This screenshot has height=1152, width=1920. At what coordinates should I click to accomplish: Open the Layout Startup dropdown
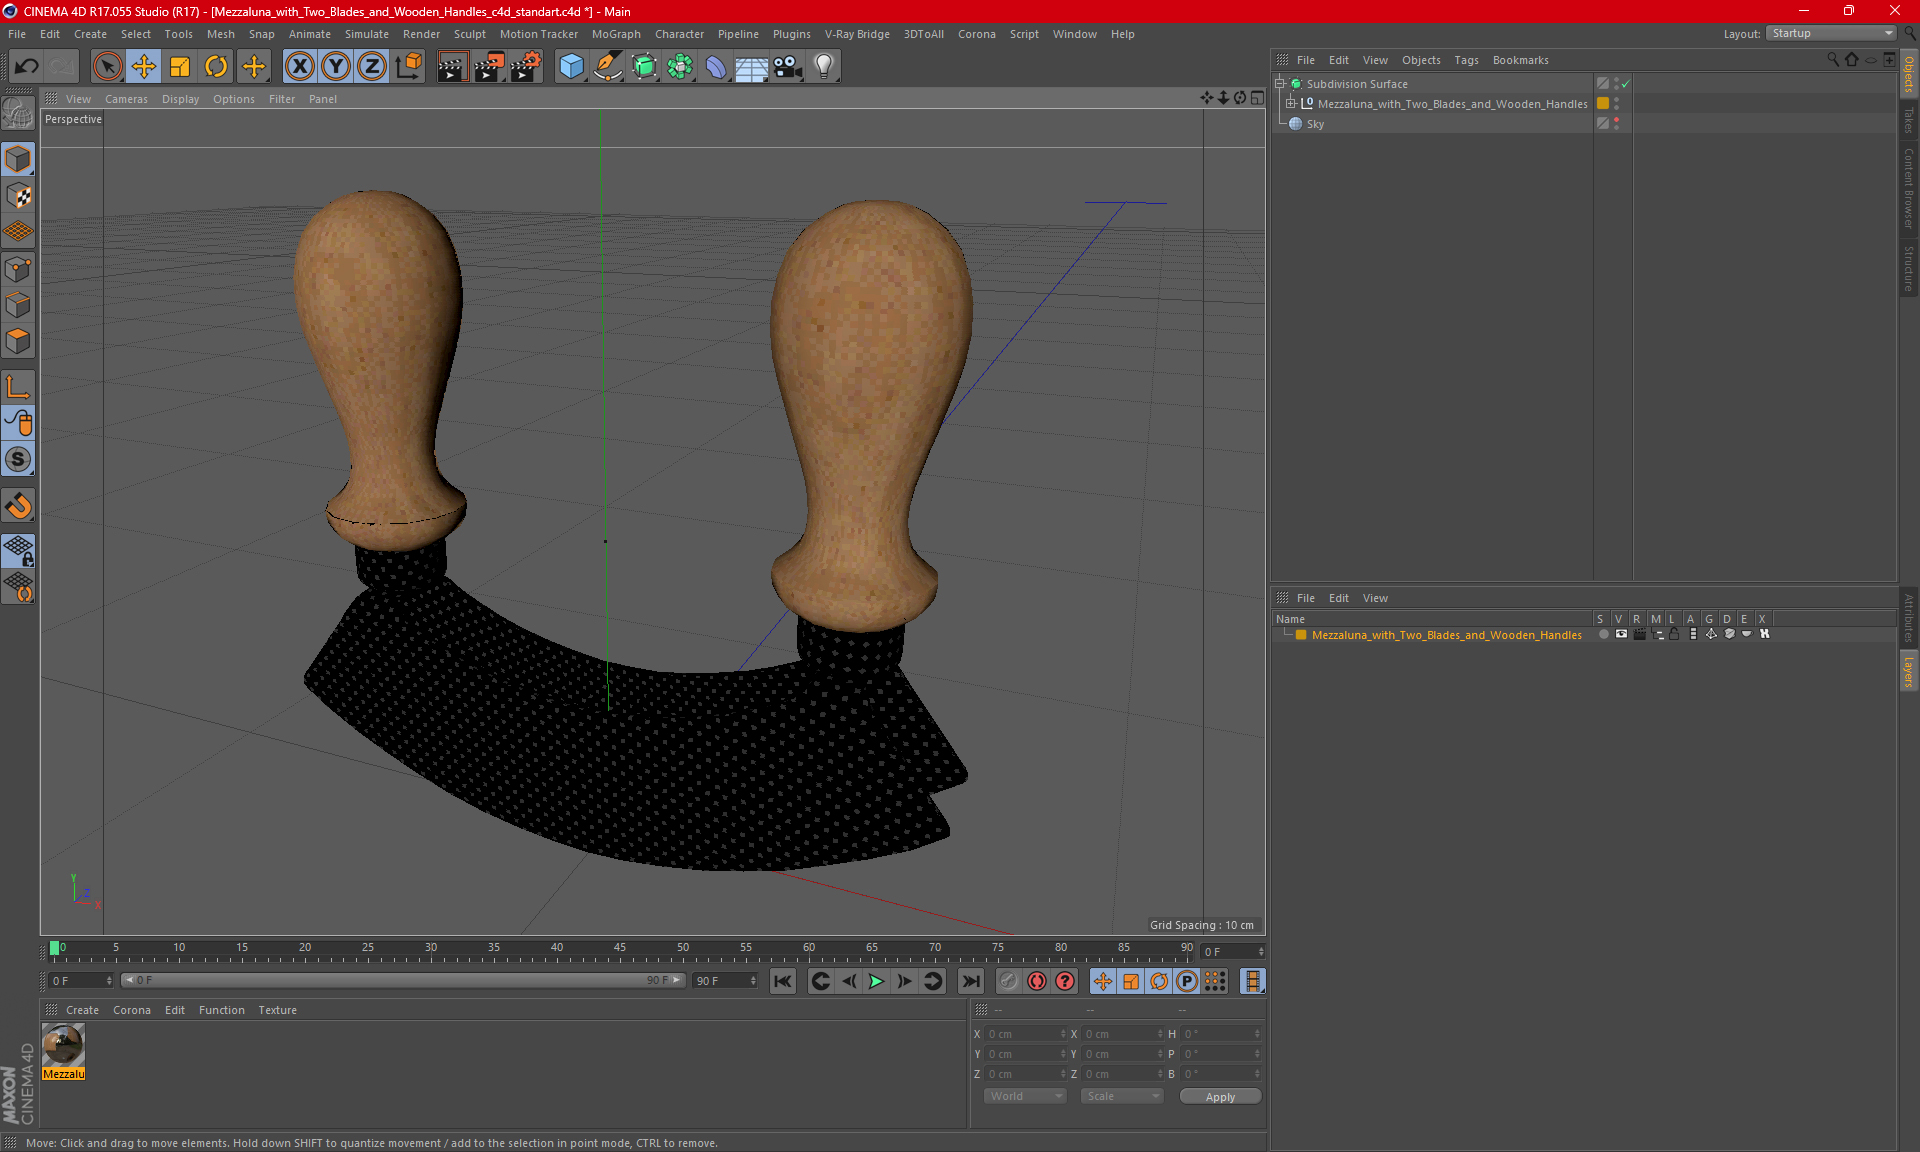(x=1831, y=34)
